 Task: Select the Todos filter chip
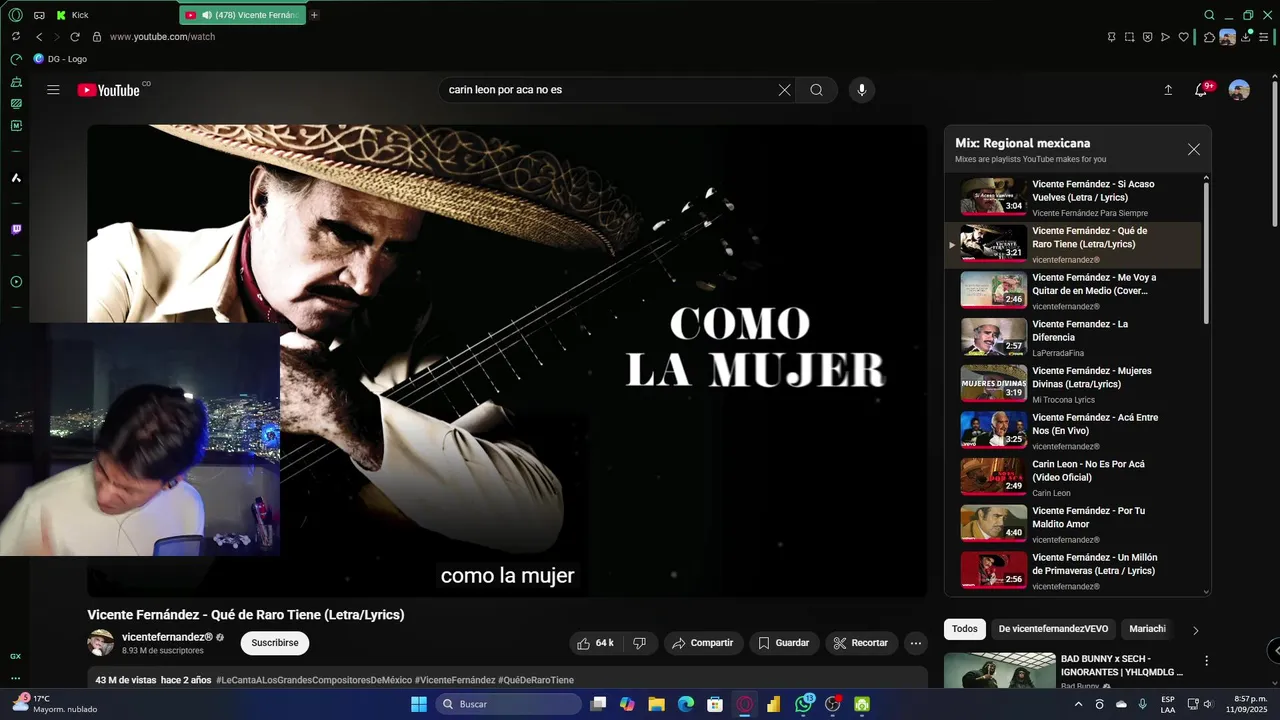[x=965, y=629]
